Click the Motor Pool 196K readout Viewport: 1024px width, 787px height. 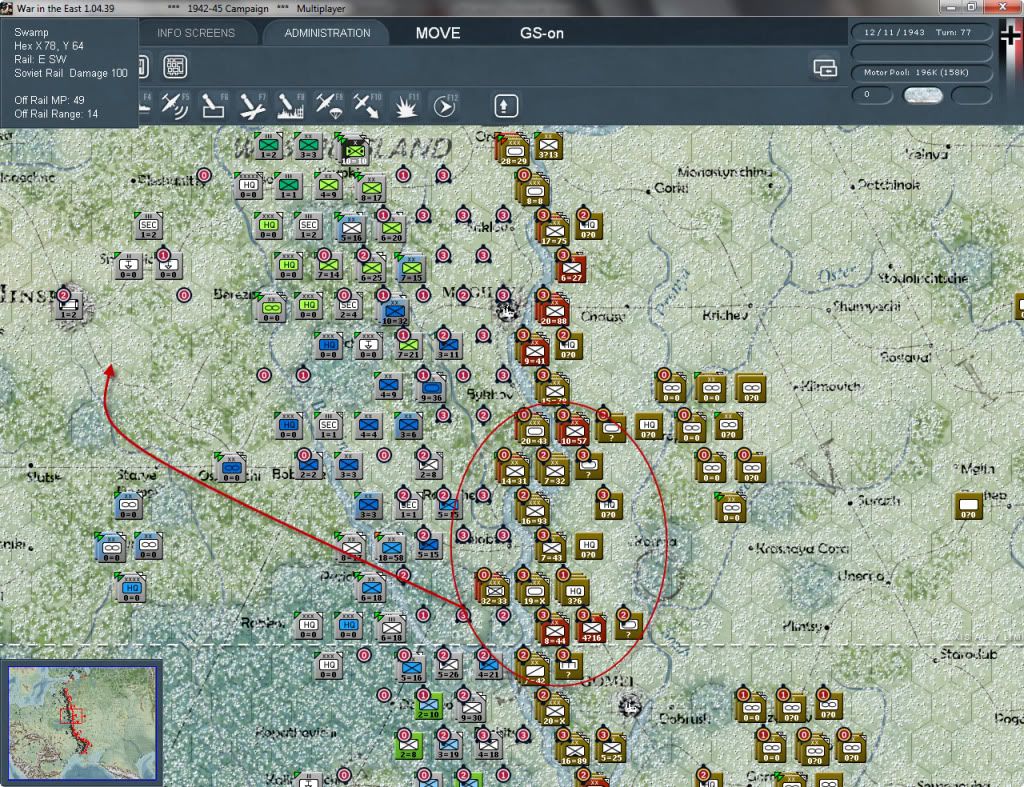(920, 72)
